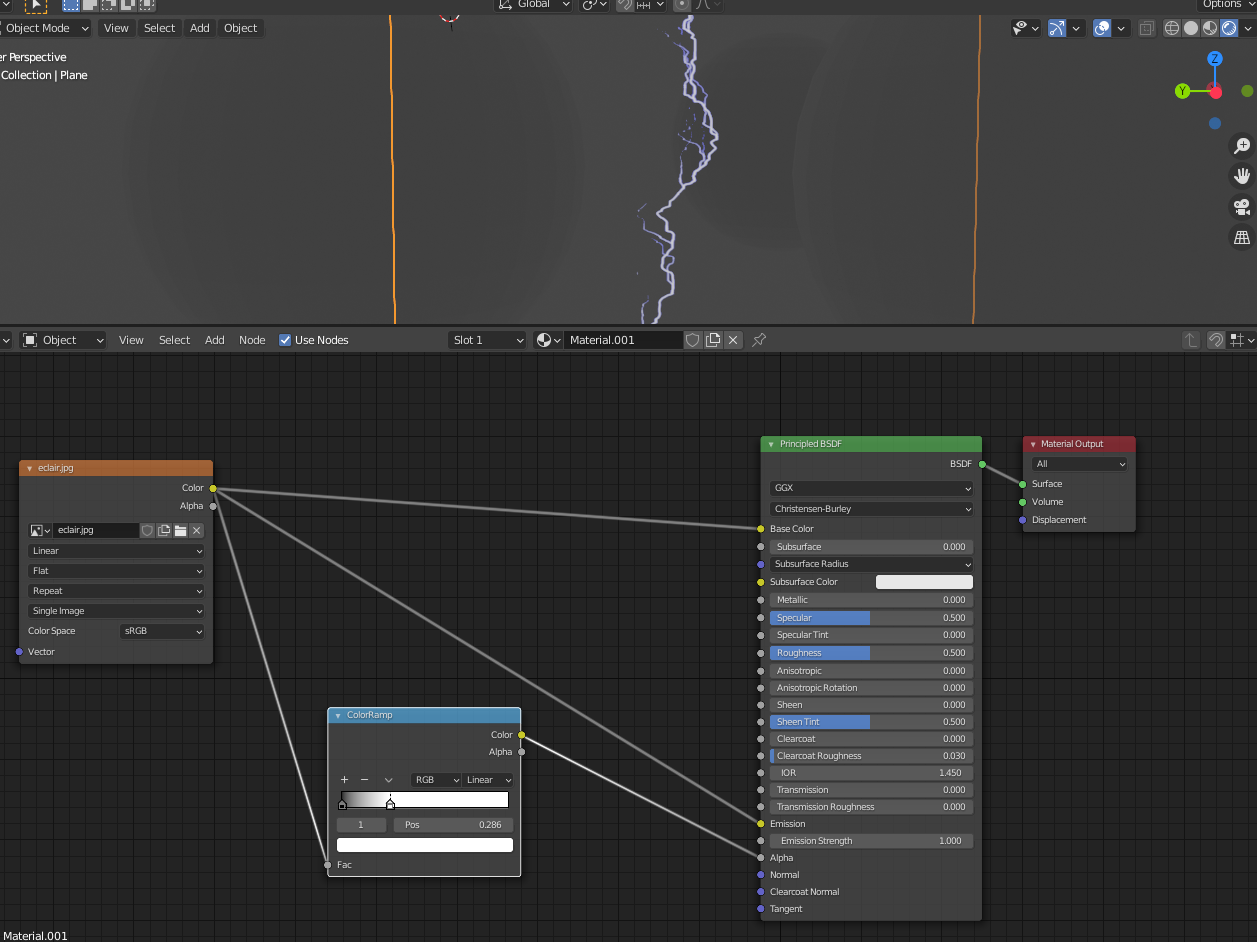Open the Color Space sRGB dropdown
Screen dimensions: 1257x942
[x=162, y=631]
